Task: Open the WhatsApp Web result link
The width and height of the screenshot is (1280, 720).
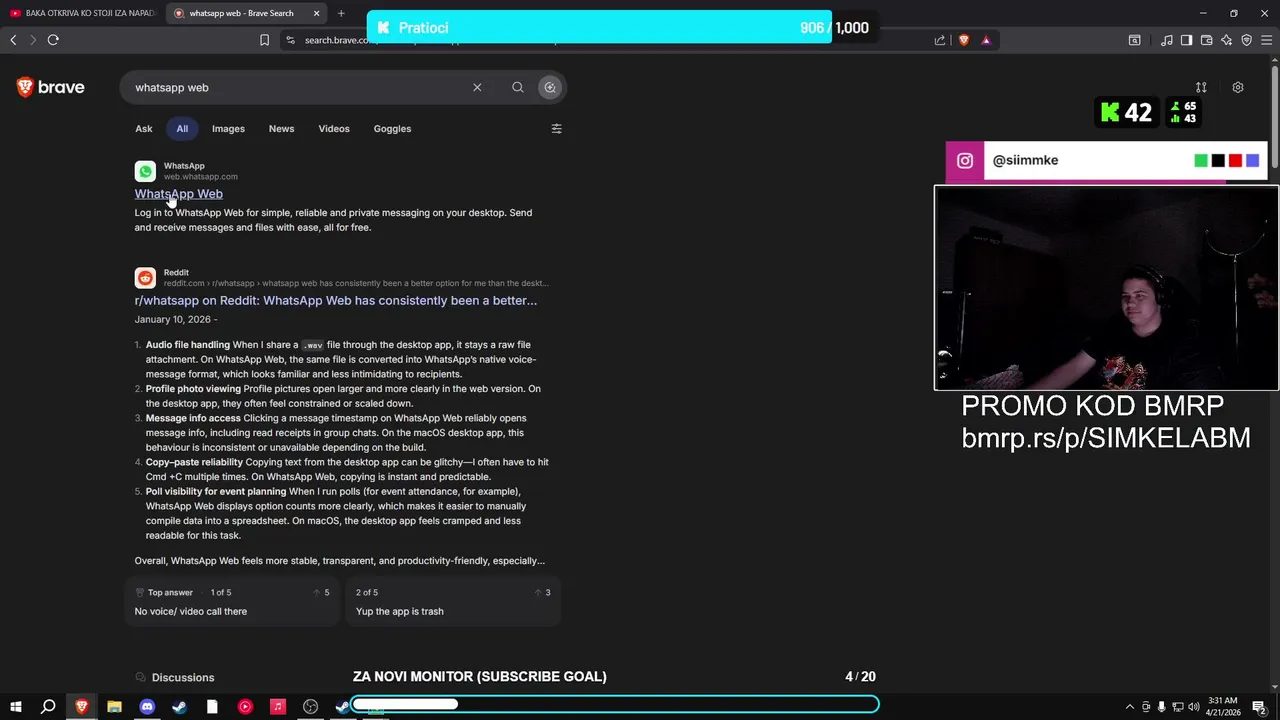Action: click(179, 194)
